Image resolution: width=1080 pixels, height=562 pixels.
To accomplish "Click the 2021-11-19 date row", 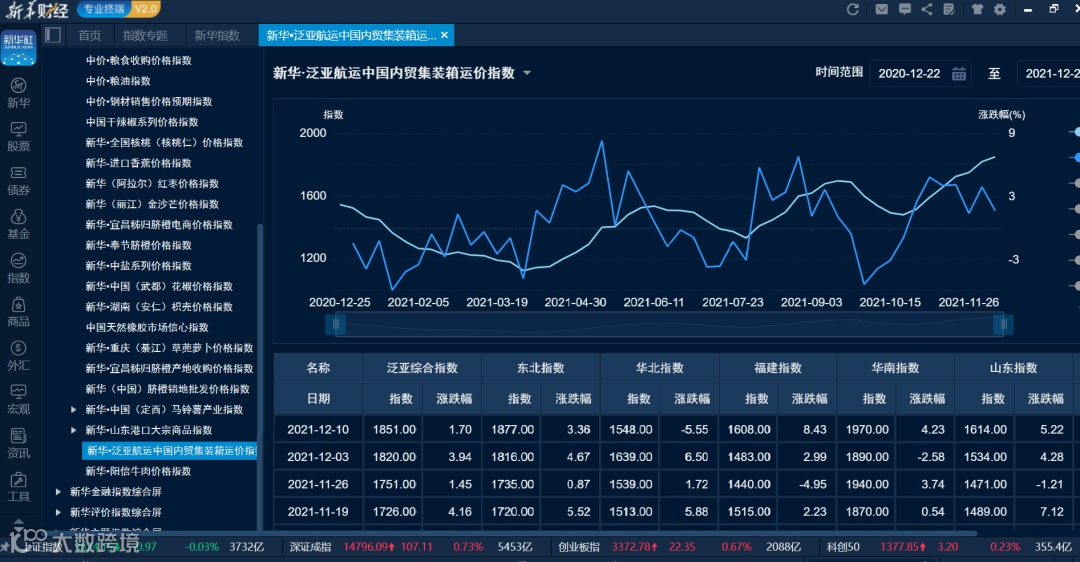I will [318, 512].
